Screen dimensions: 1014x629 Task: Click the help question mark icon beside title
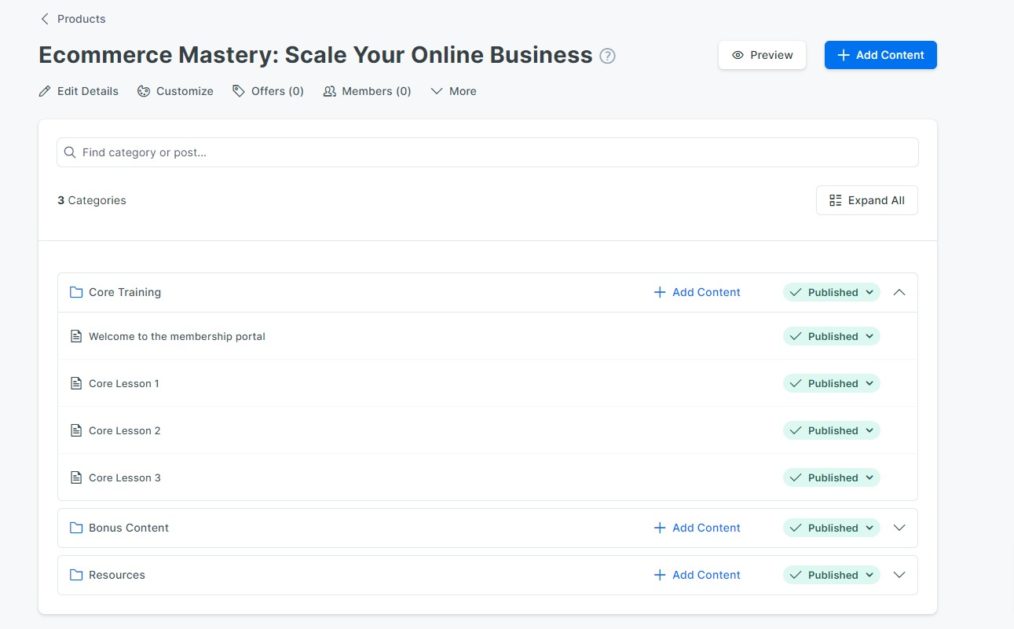[x=607, y=56]
